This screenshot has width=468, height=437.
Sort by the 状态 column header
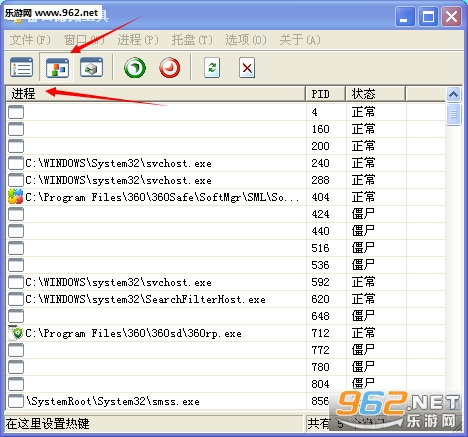tap(376, 94)
